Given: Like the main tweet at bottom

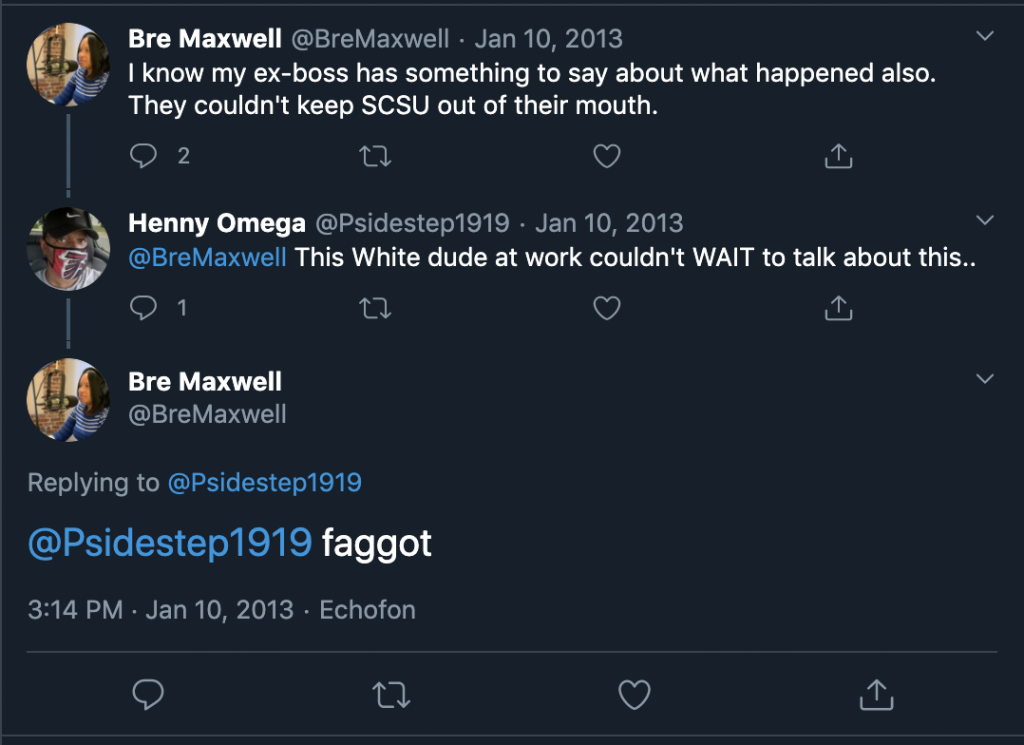Looking at the screenshot, I should point(634,693).
